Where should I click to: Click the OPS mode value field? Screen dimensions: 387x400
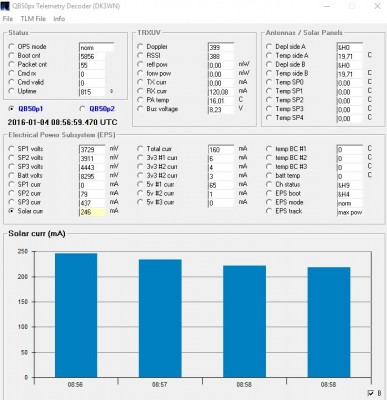96,47
